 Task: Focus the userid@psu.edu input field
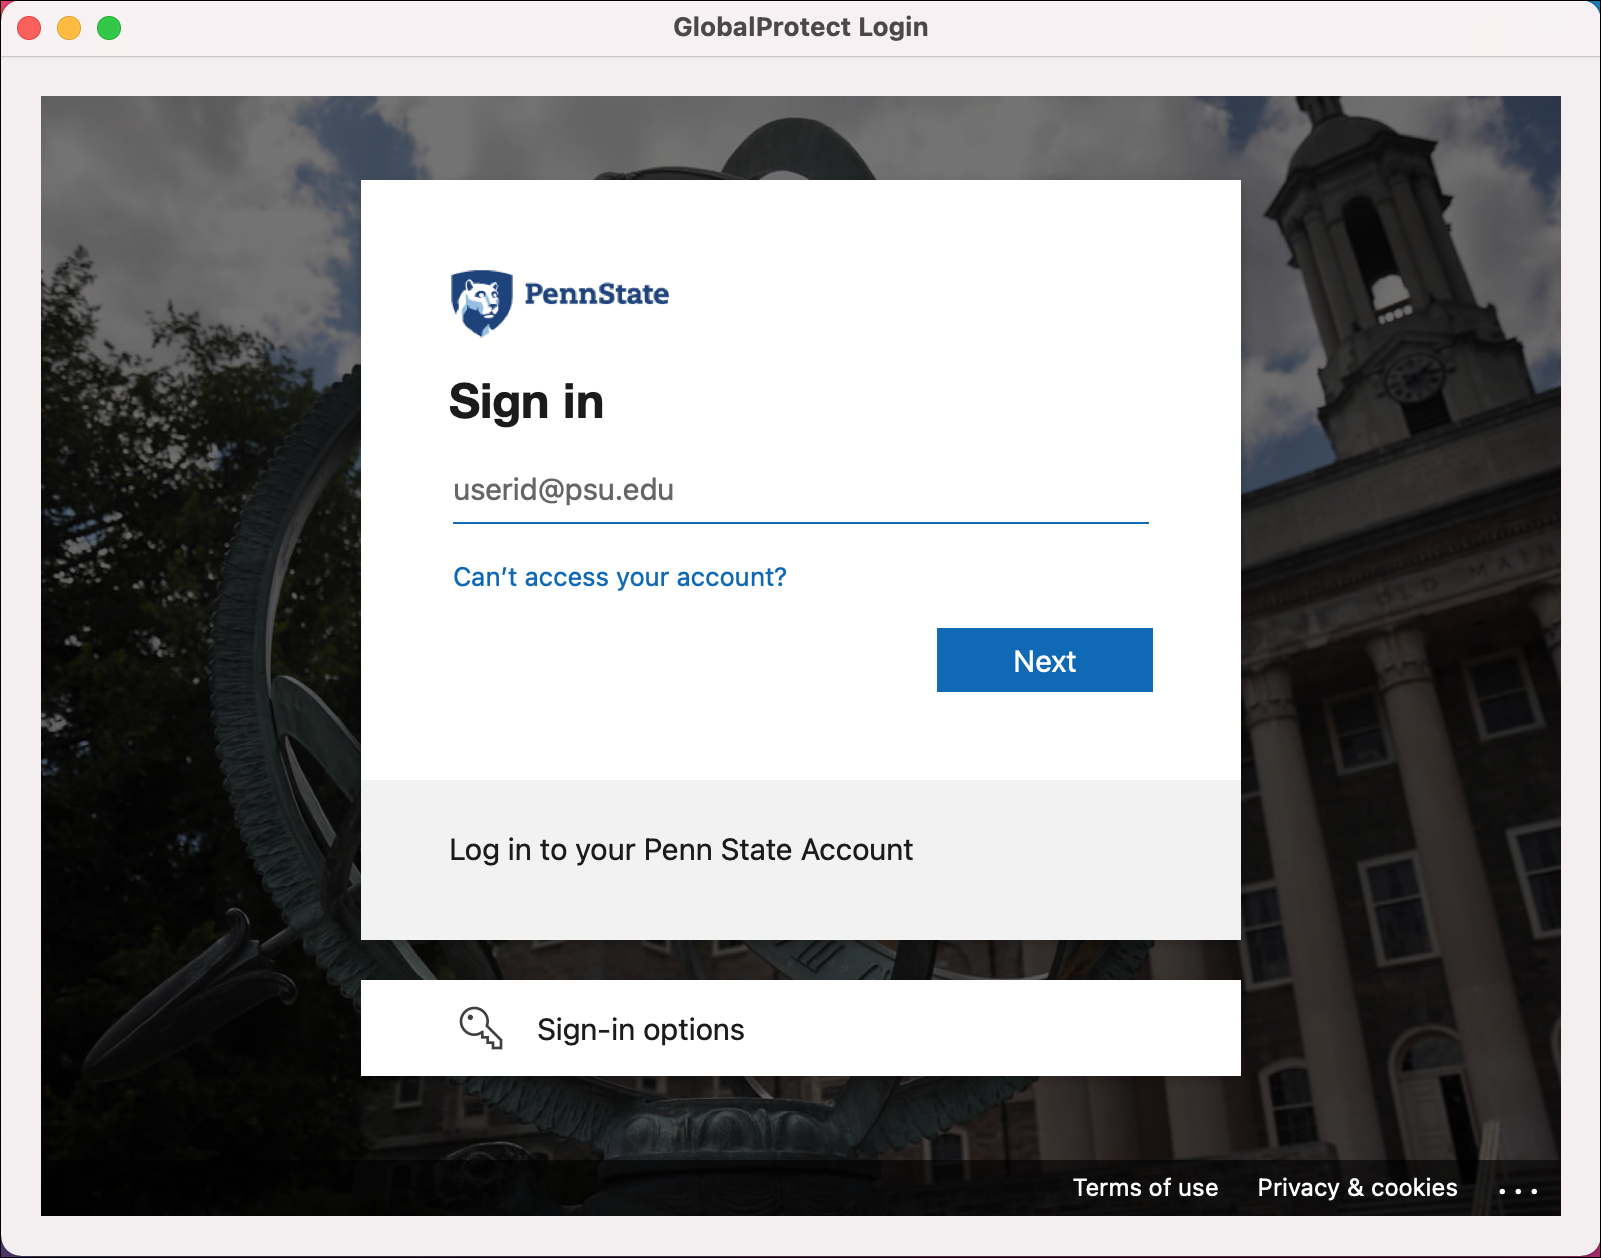[x=800, y=490]
